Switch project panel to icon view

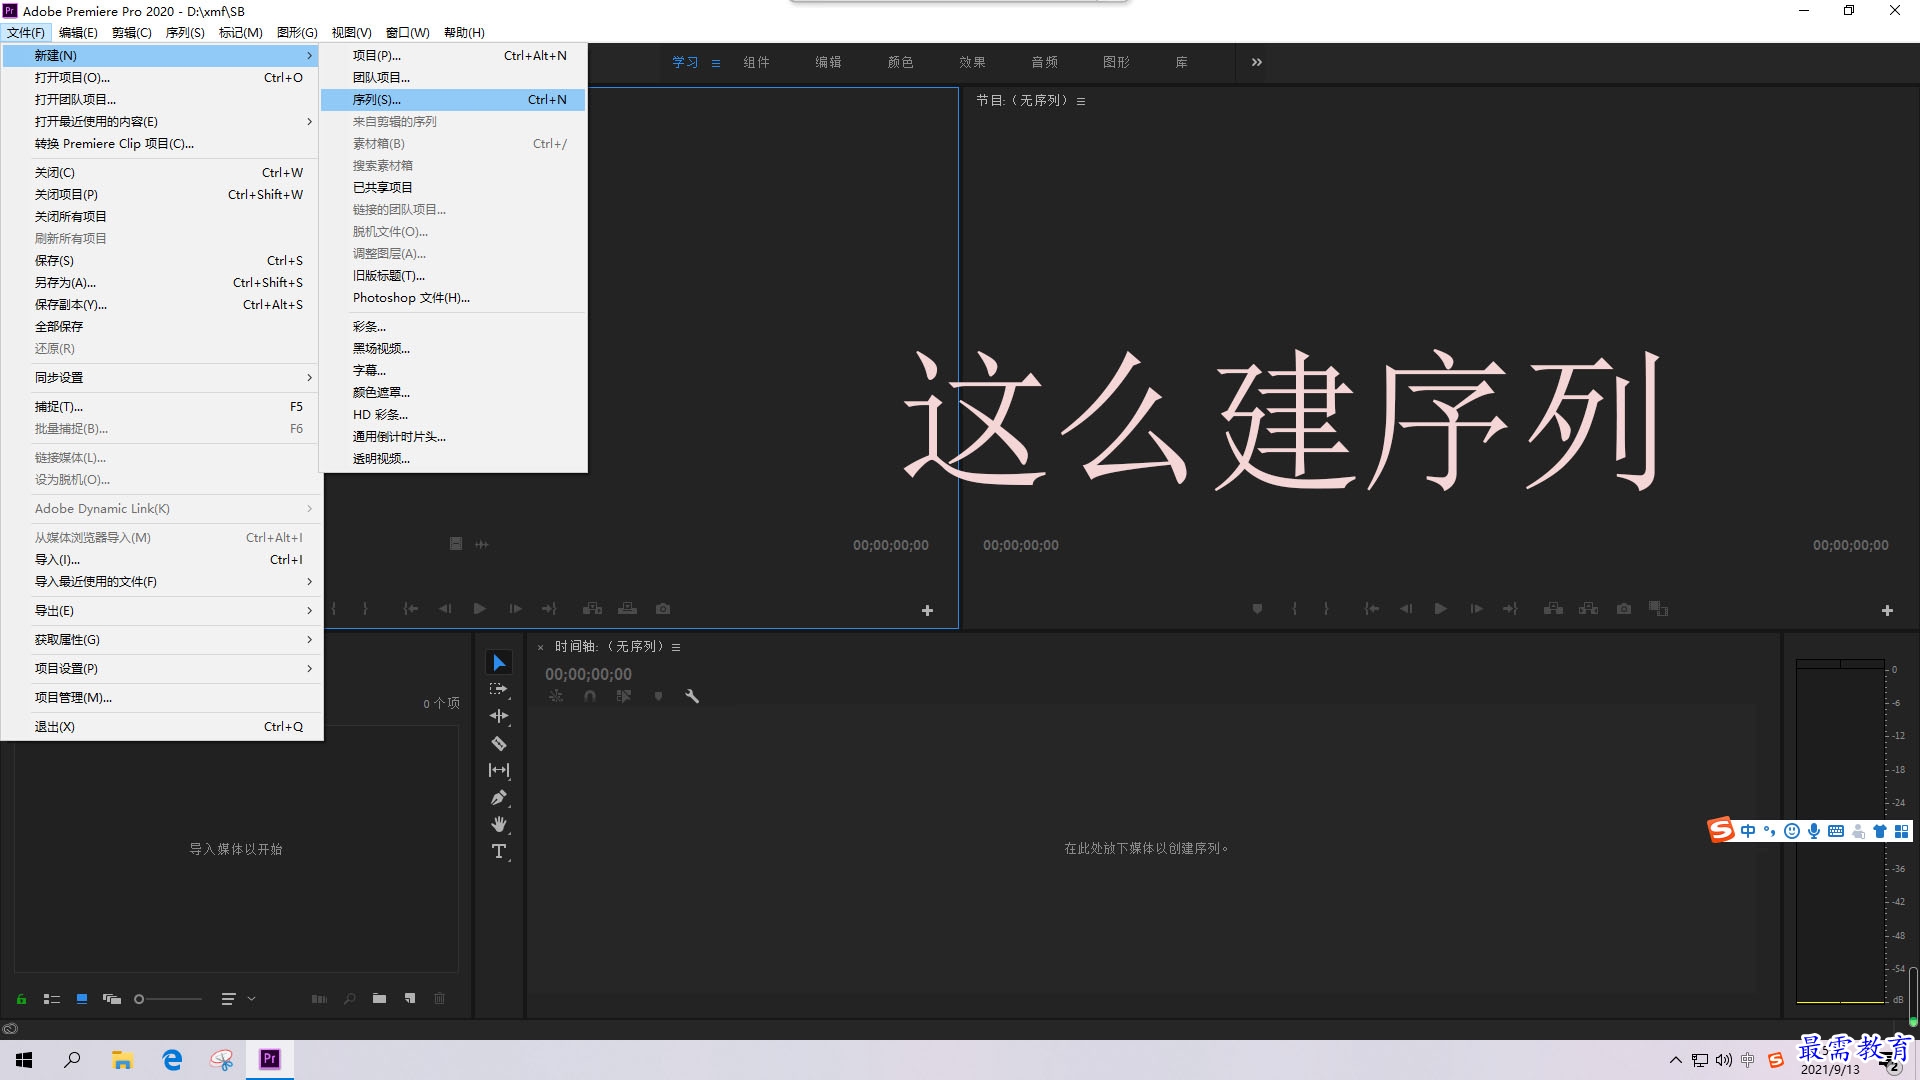coord(82,999)
